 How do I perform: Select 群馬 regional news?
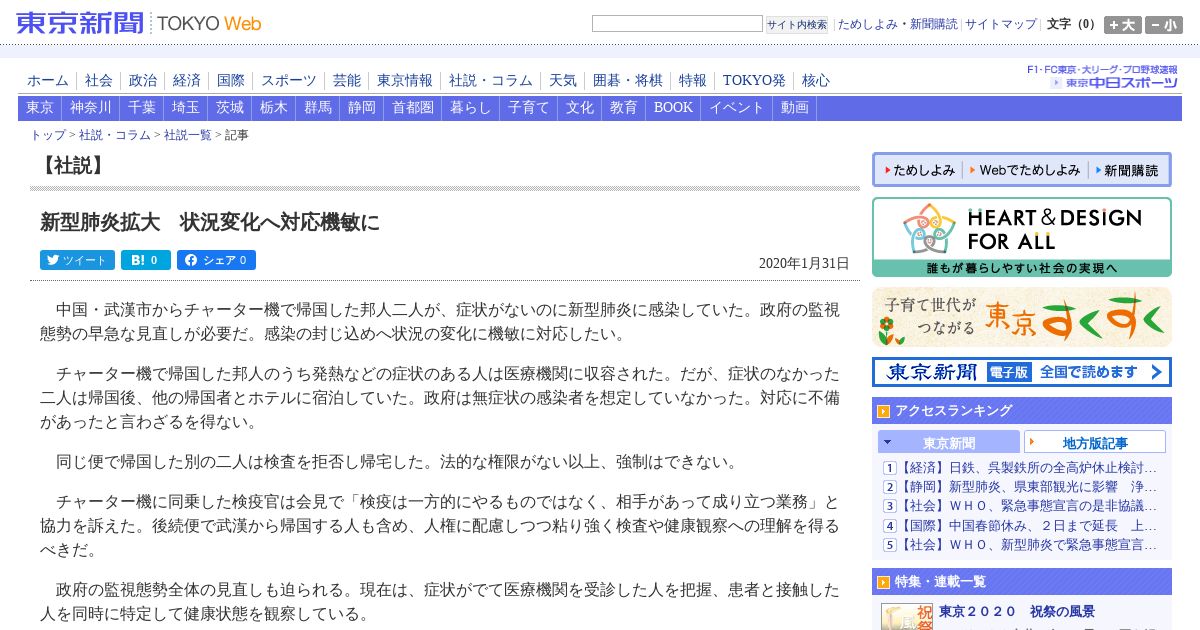pos(318,108)
